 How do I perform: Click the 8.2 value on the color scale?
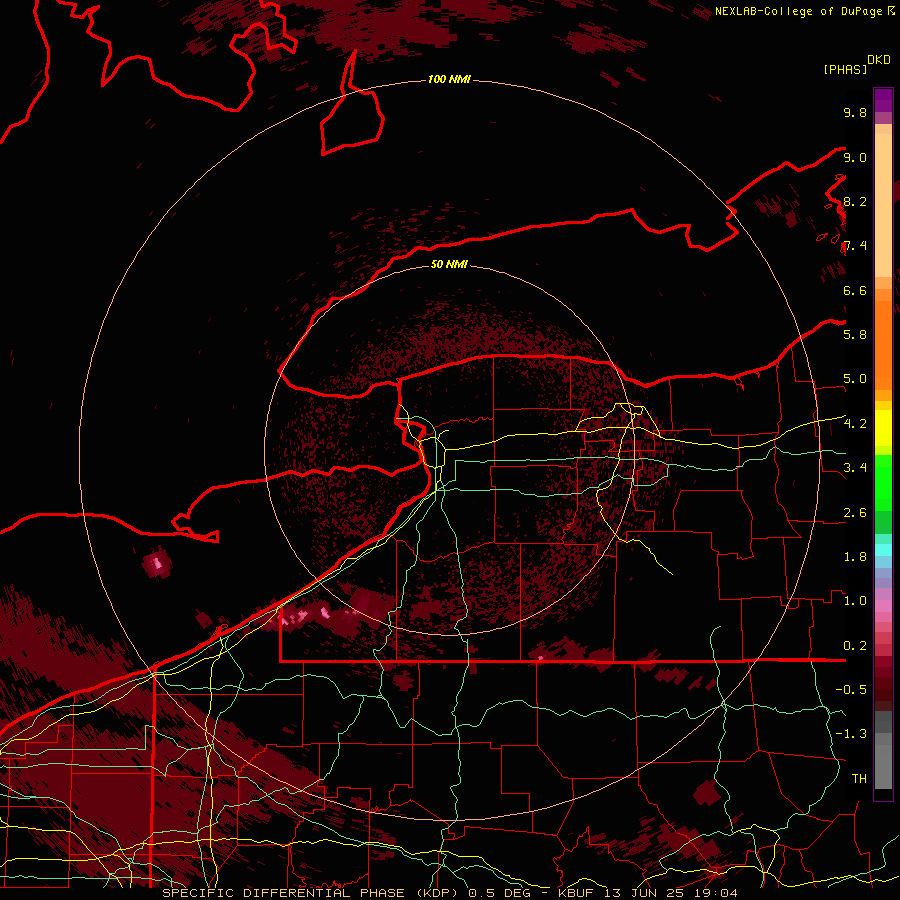click(855, 201)
